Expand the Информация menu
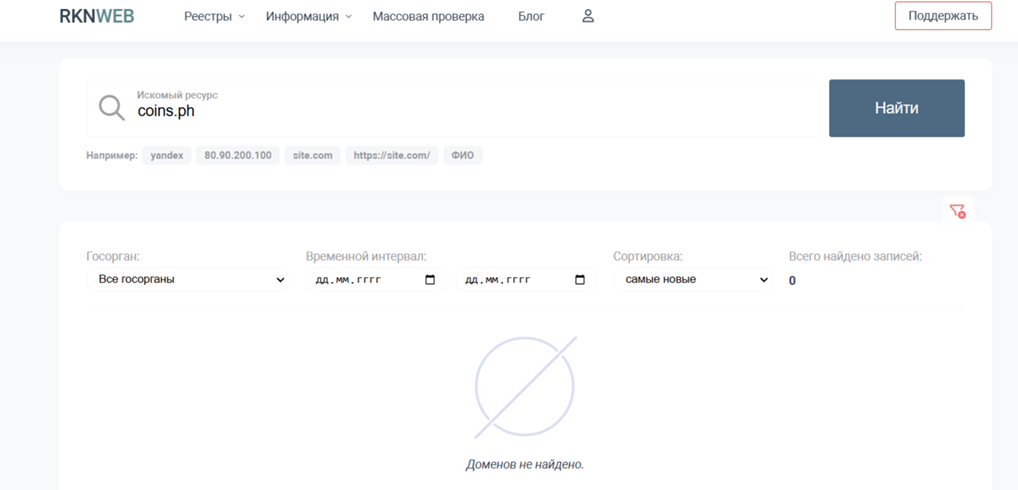Screen dimensions: 1018x490 pyautogui.click(x=308, y=16)
